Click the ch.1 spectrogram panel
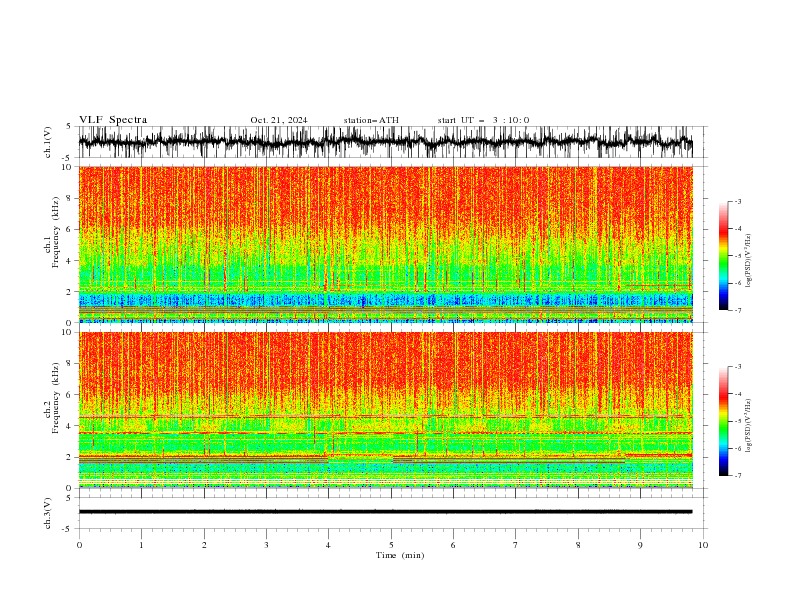Viewport: 792px width, 612px height. pos(385,244)
